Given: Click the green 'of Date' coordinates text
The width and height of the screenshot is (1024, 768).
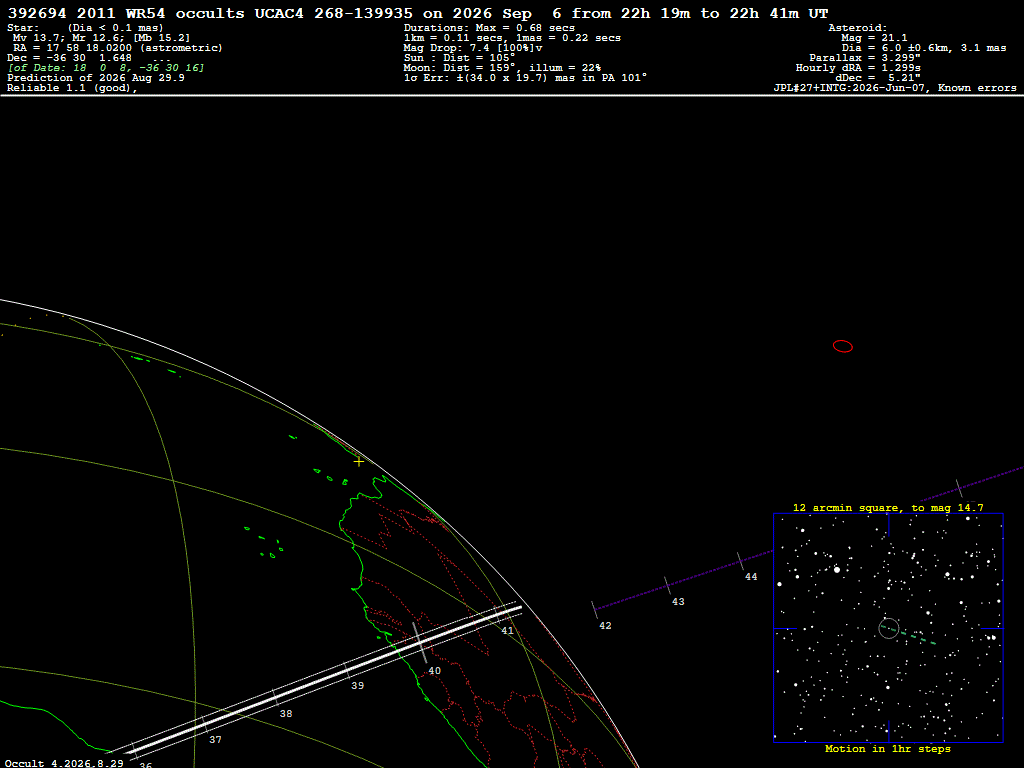Looking at the screenshot, I should [x=106, y=68].
